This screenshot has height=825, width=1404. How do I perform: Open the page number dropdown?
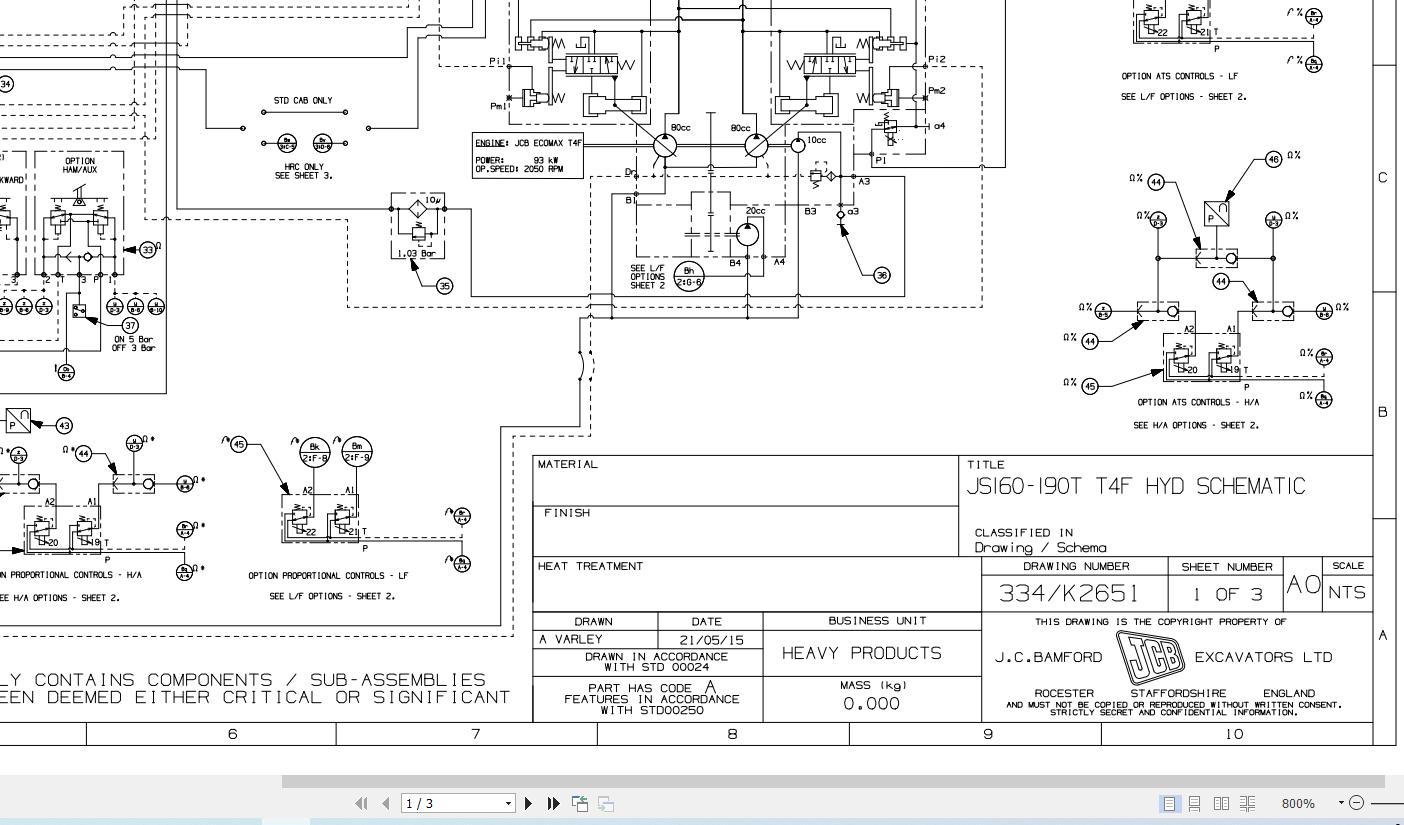[508, 803]
